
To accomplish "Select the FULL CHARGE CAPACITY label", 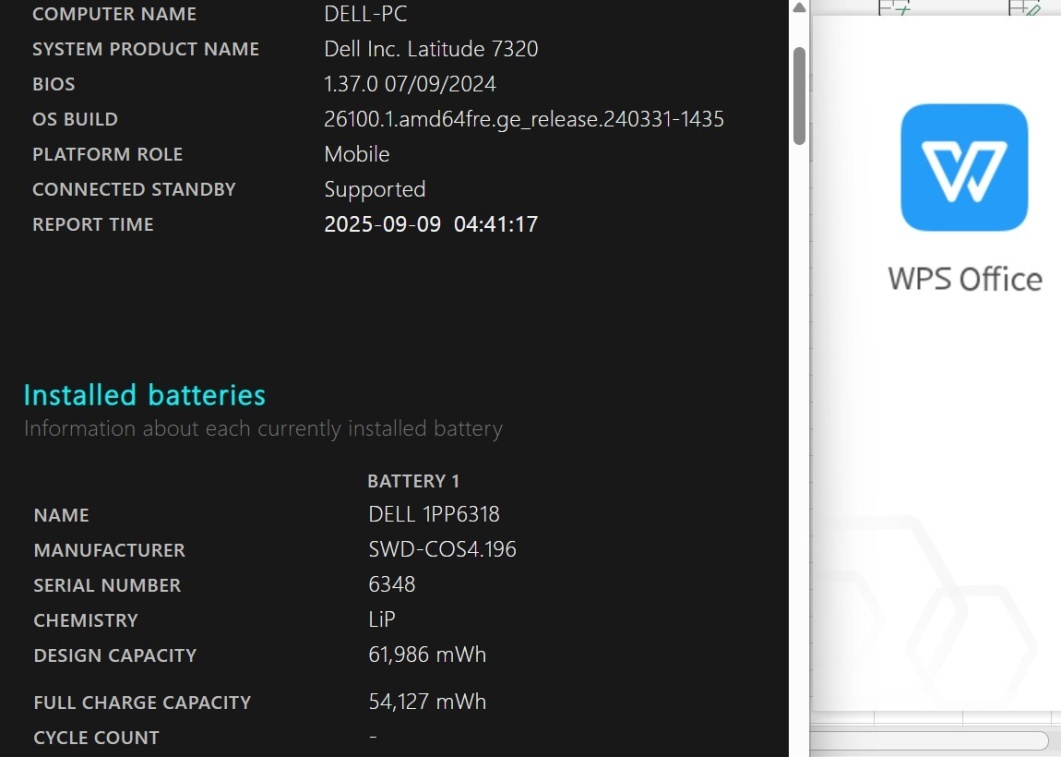I will [x=142, y=704].
